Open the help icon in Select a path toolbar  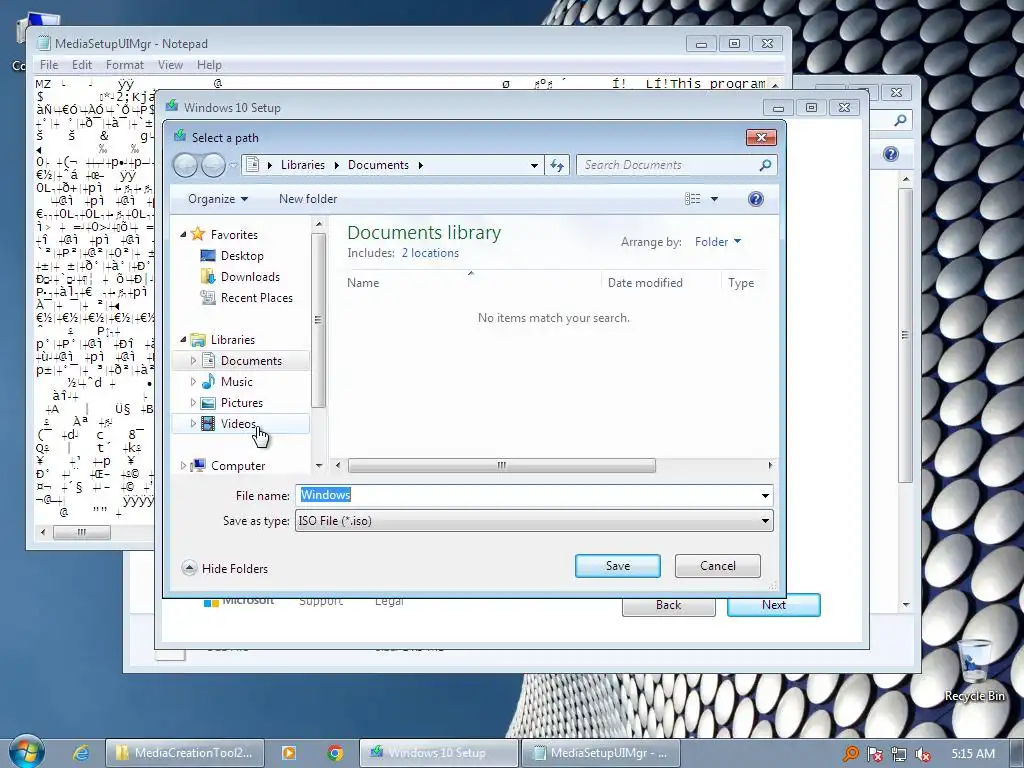pos(756,199)
